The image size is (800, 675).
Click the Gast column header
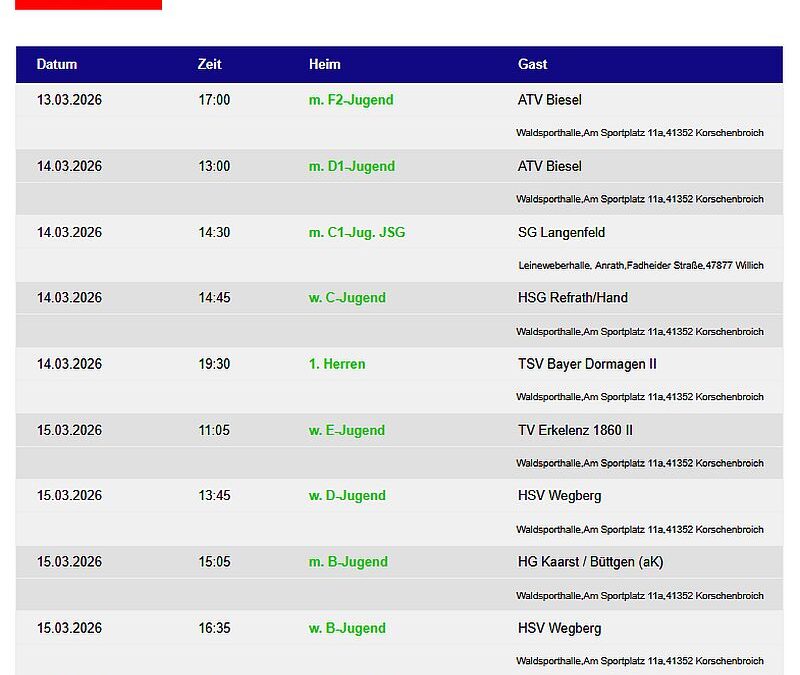click(532, 64)
